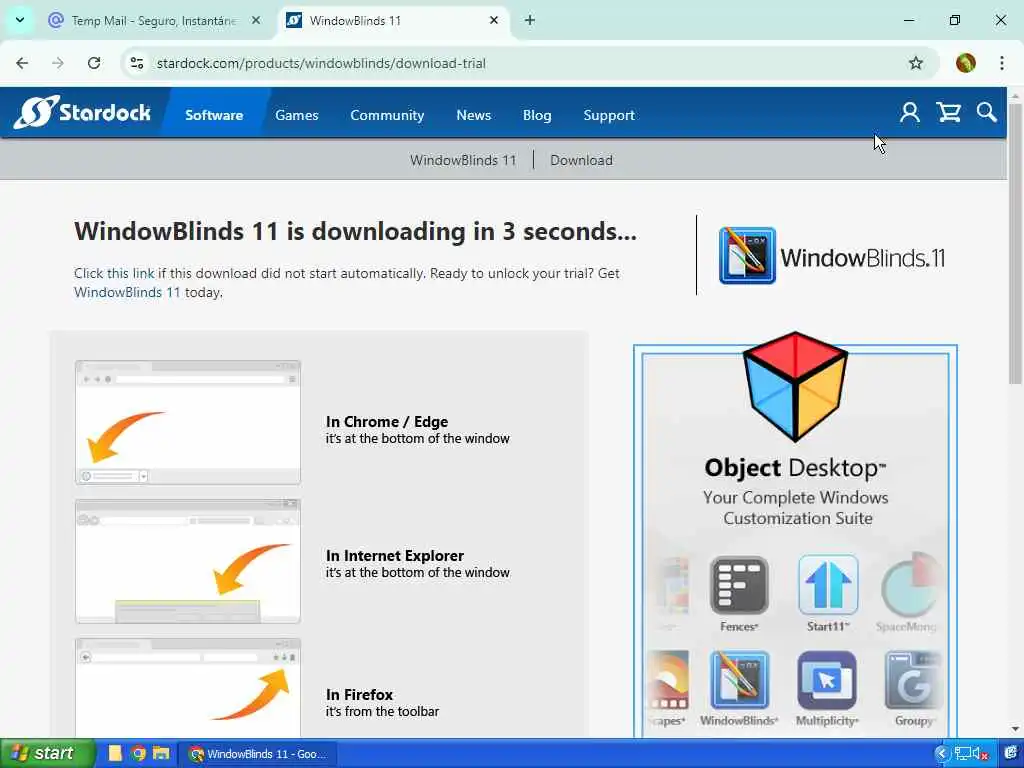Open the shopping cart icon
1024x768 pixels.
click(x=948, y=112)
